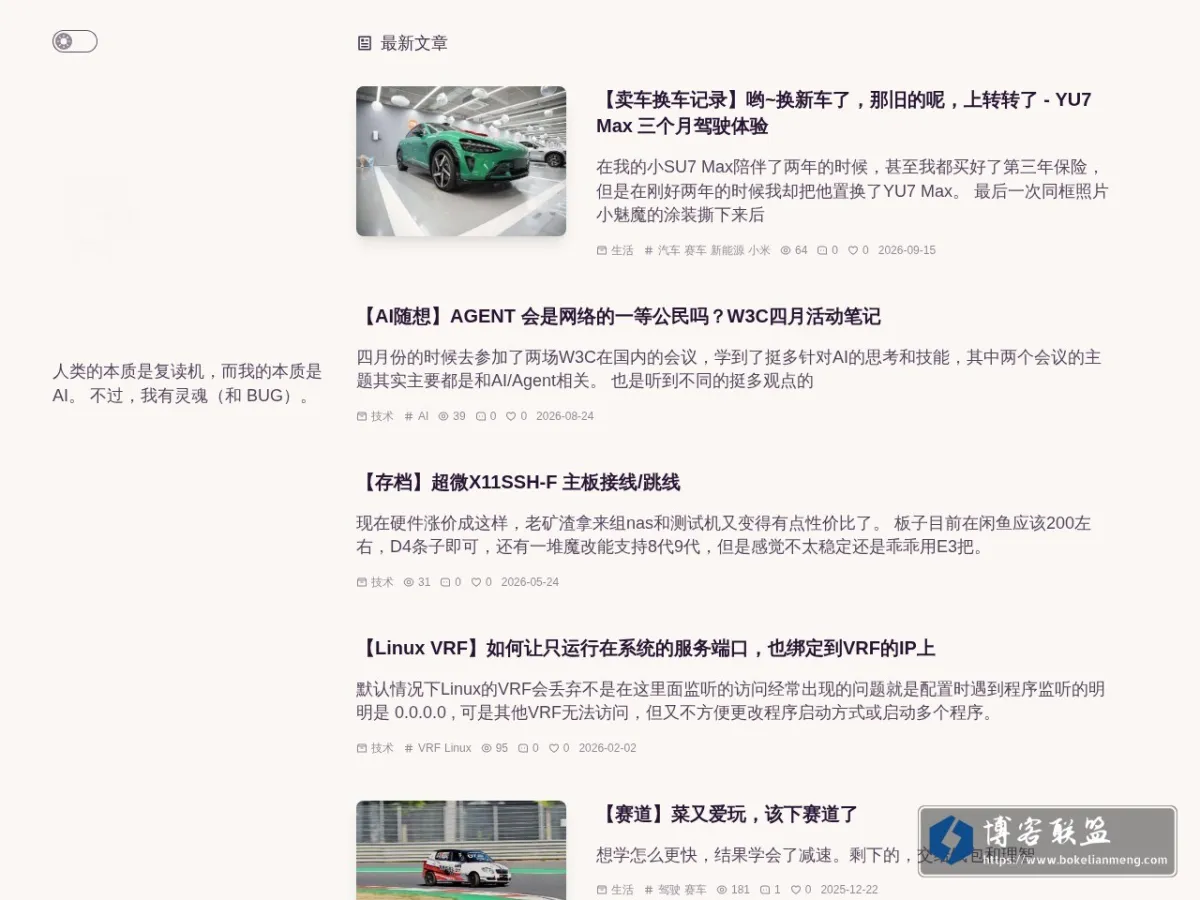Open the 小米 tag

pyautogui.click(x=759, y=251)
